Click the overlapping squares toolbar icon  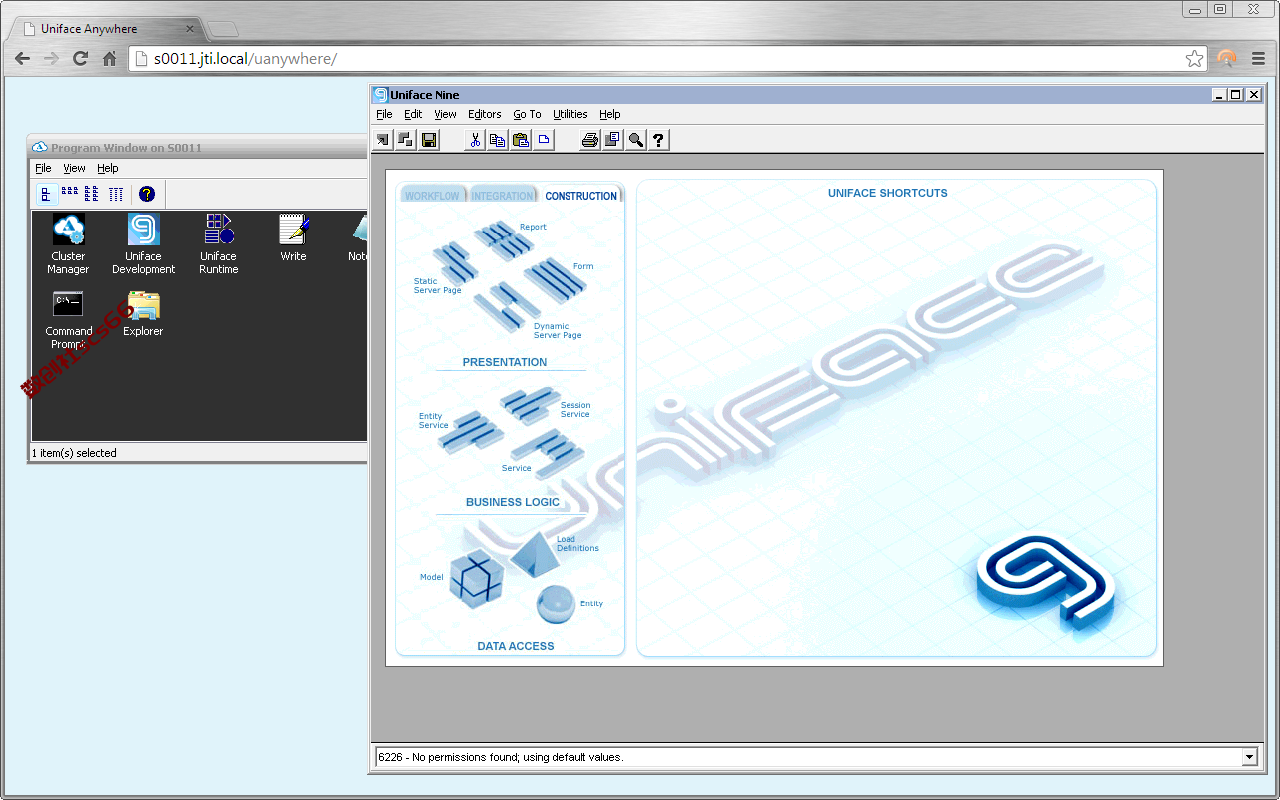pos(406,140)
